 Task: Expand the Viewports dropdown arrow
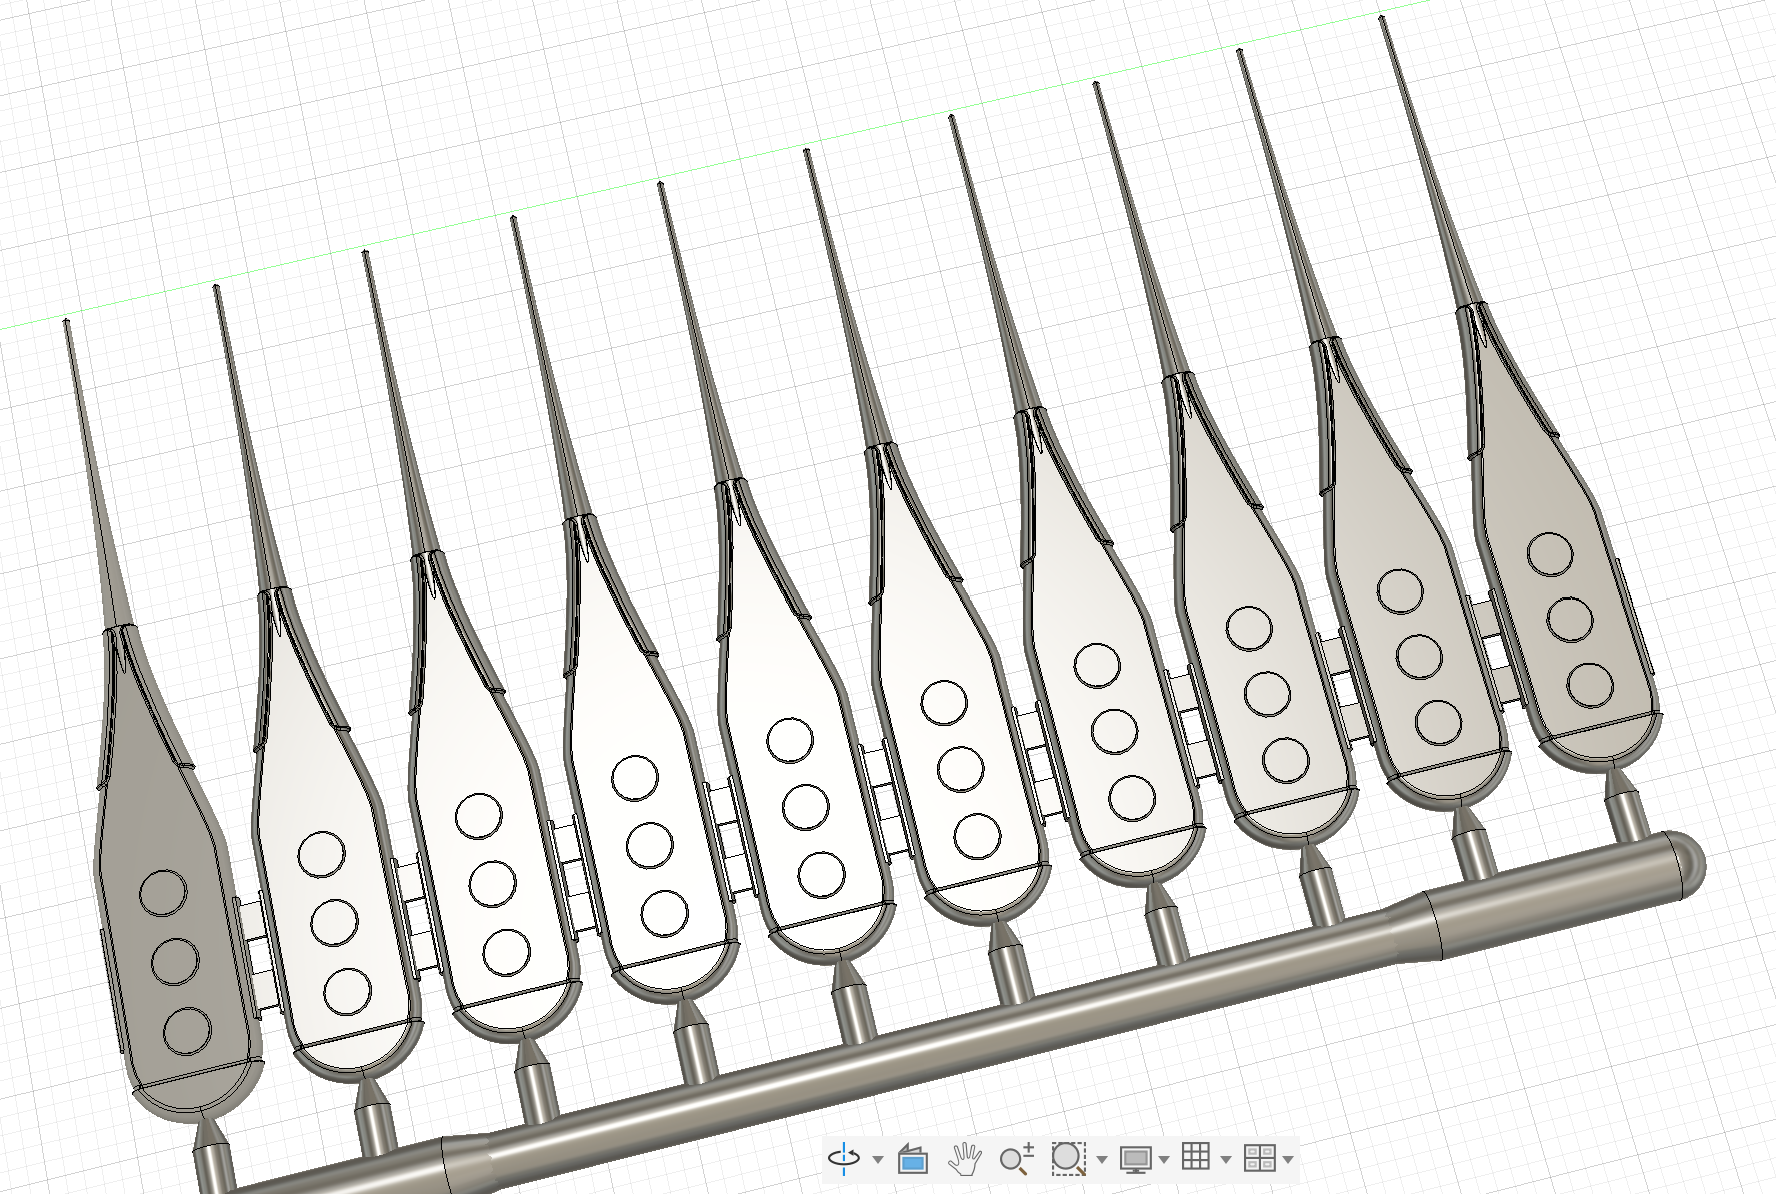pyautogui.click(x=1288, y=1160)
